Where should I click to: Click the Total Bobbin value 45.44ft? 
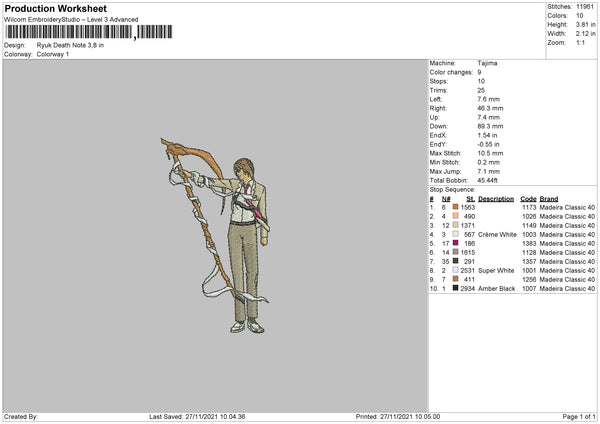487,180
